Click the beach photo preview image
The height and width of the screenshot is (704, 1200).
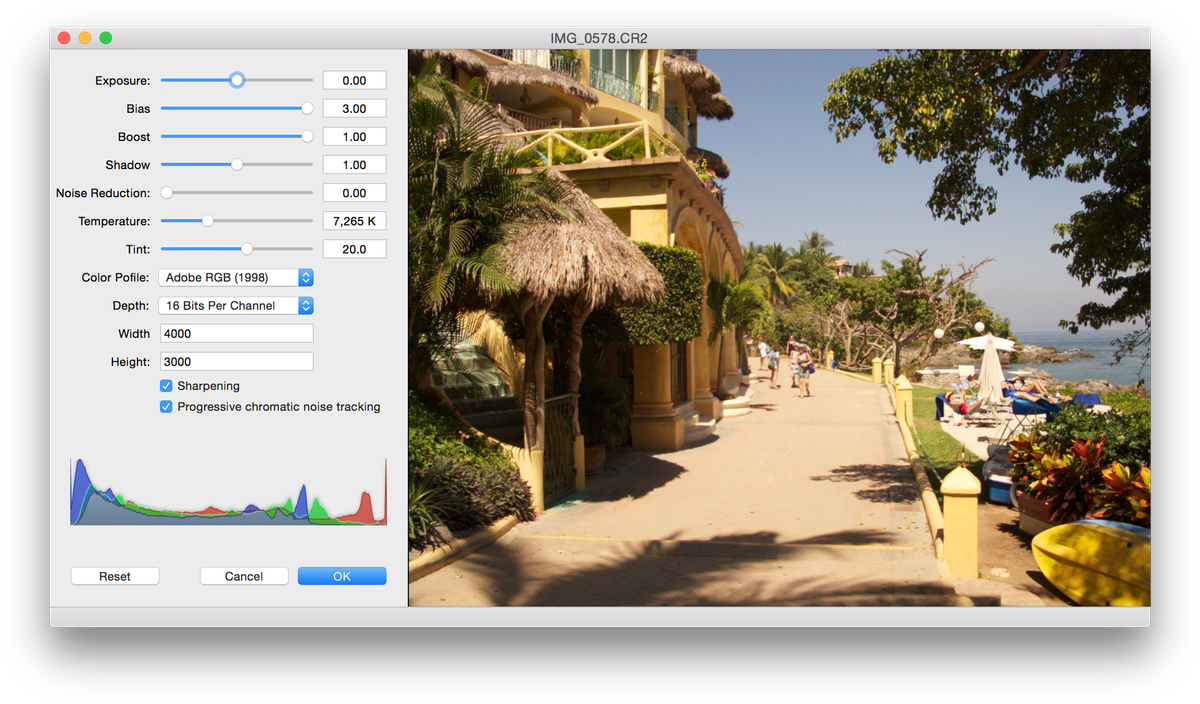pyautogui.click(x=779, y=328)
